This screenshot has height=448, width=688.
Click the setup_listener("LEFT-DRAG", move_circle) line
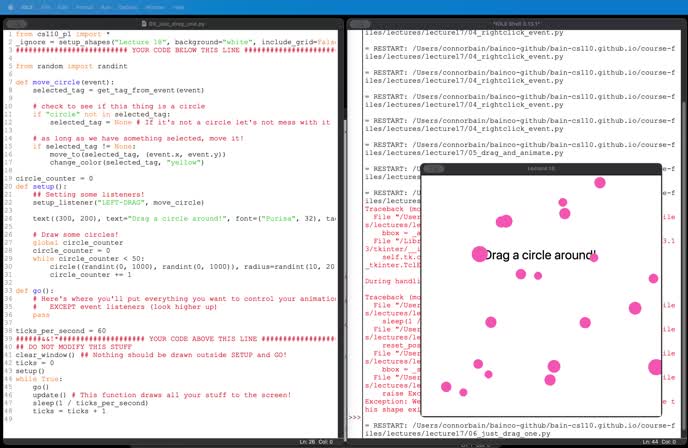click(x=118, y=203)
